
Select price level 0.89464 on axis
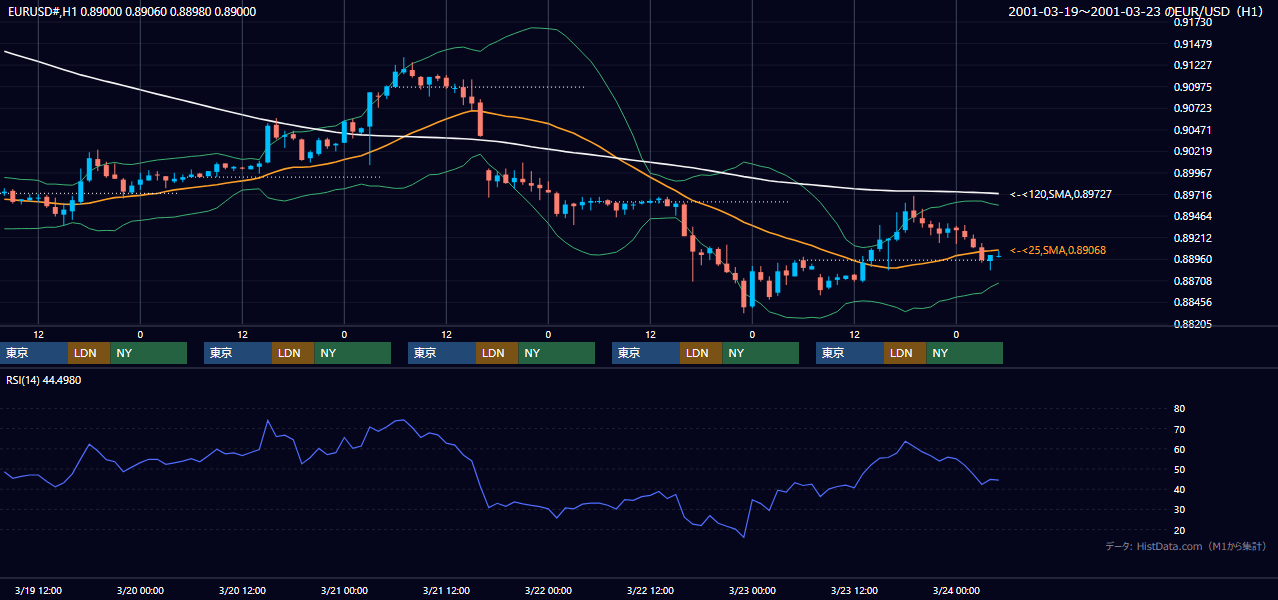point(1193,216)
